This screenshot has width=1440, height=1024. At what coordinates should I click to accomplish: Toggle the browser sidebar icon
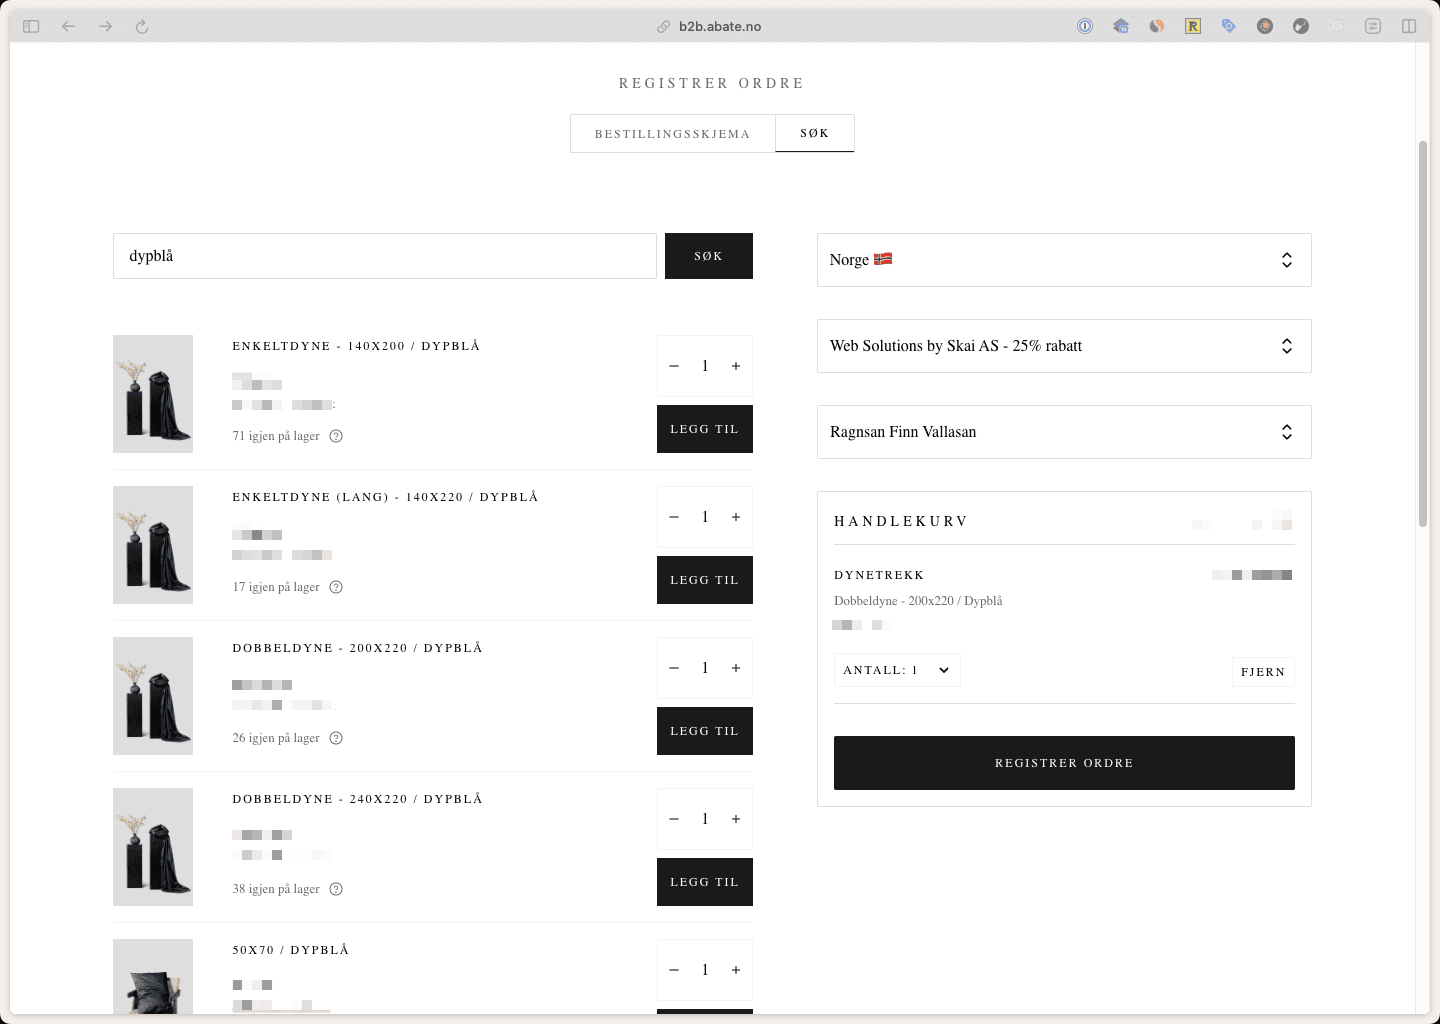[x=31, y=26]
